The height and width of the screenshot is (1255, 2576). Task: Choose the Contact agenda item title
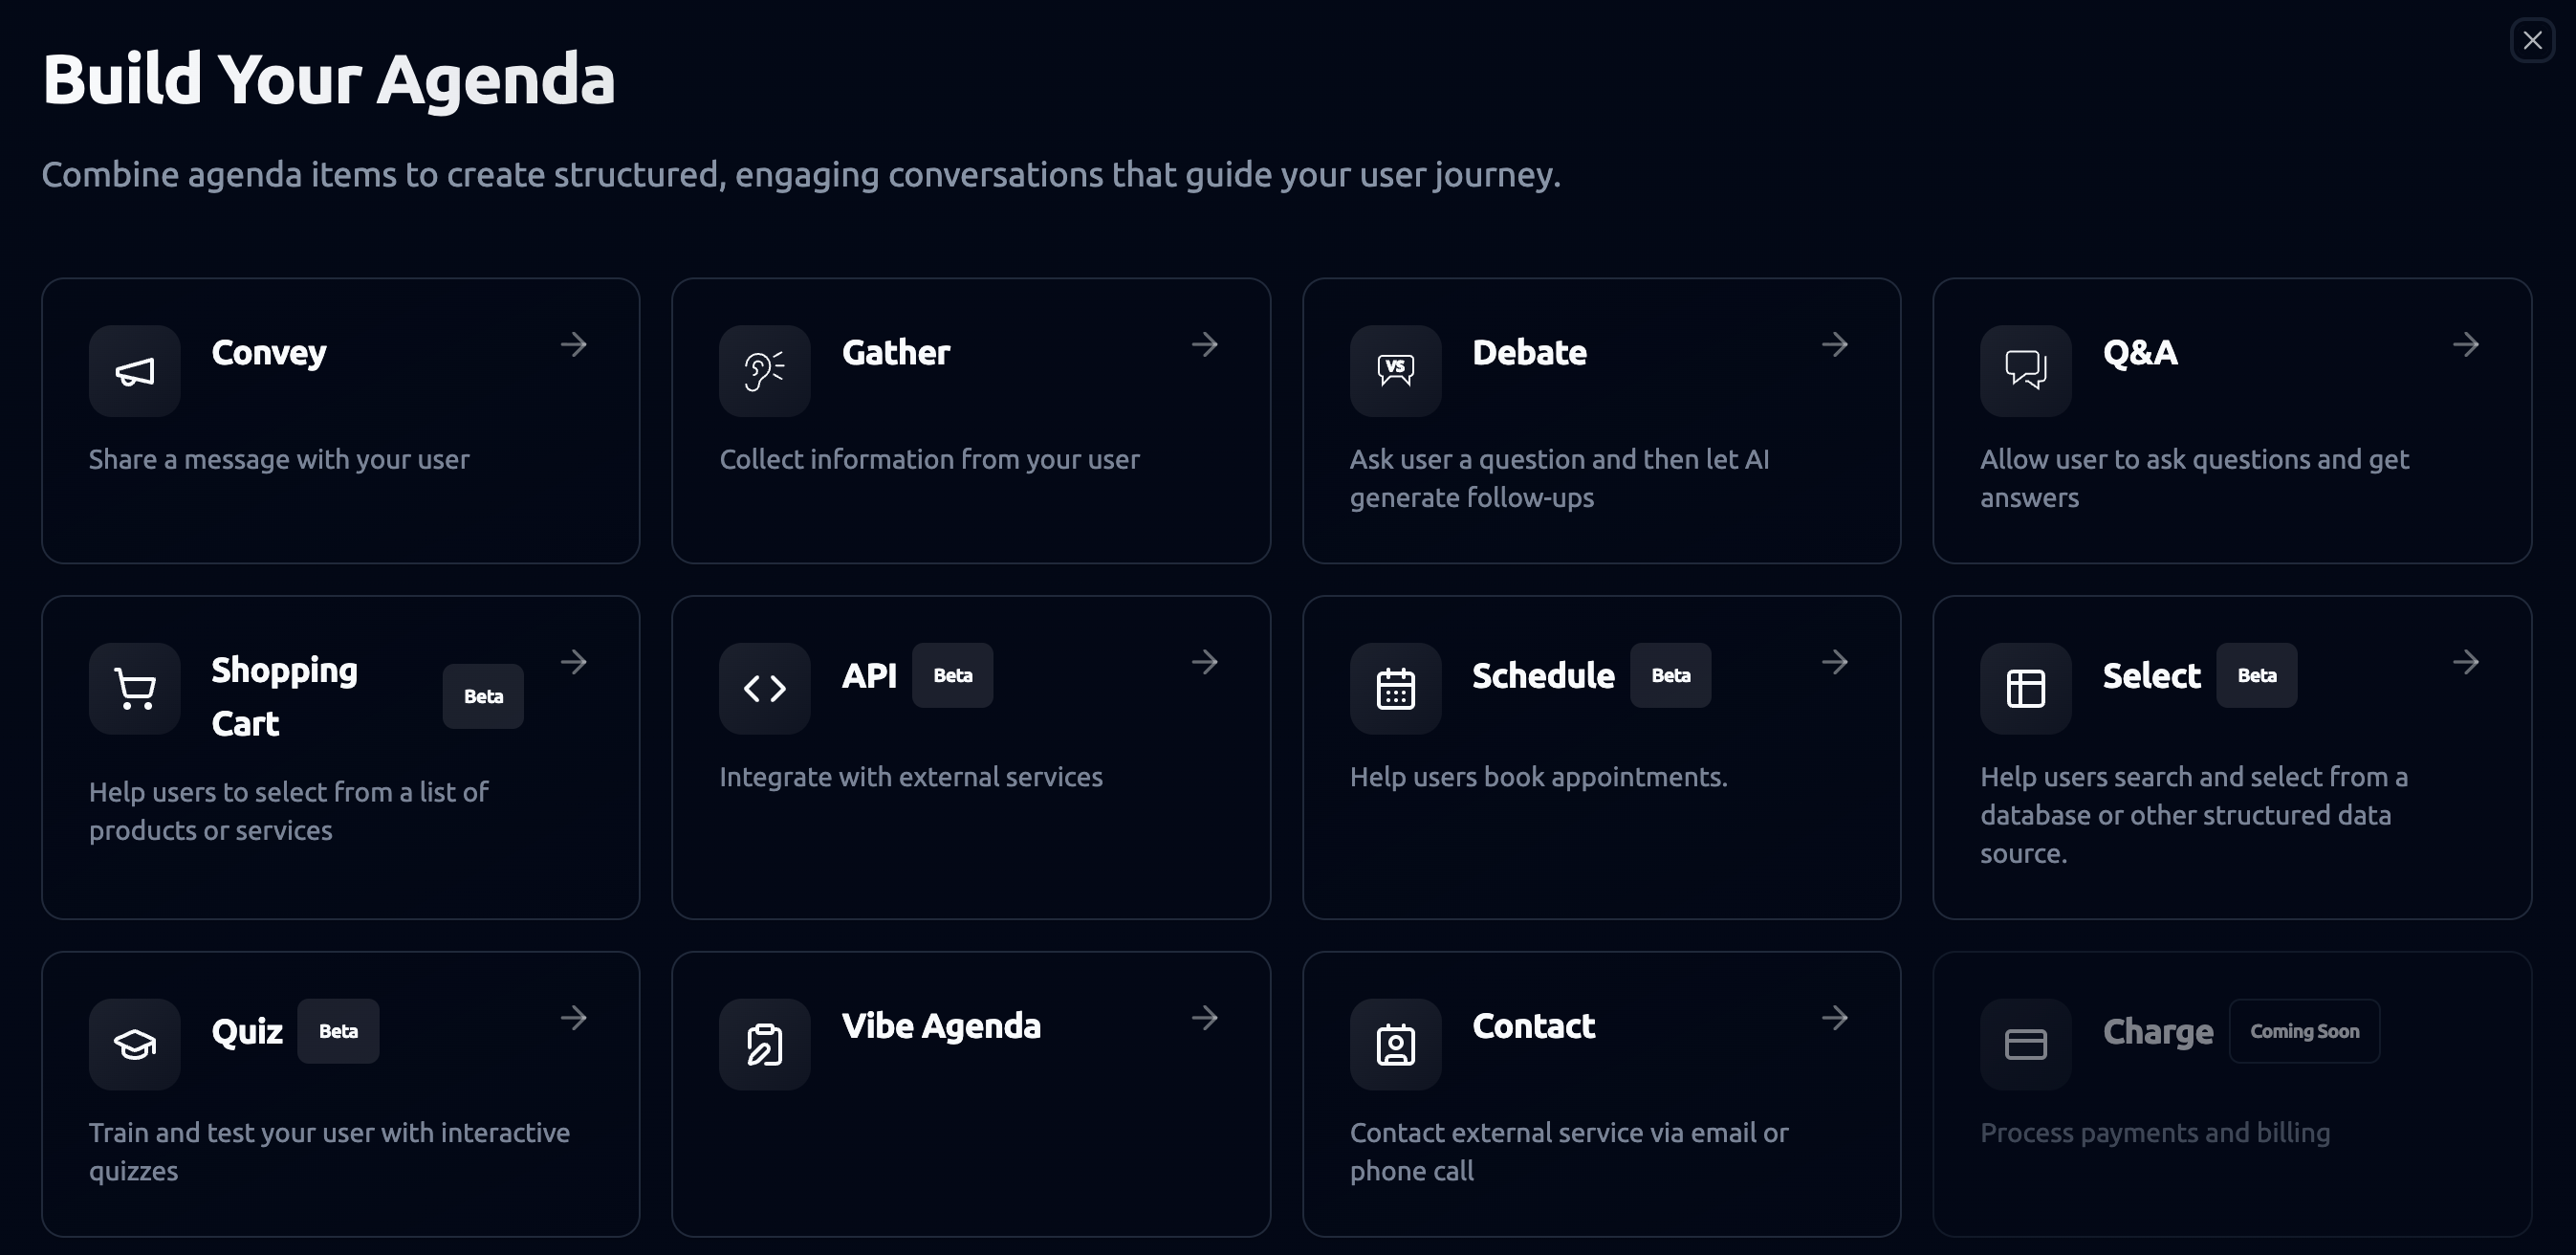(1533, 1026)
